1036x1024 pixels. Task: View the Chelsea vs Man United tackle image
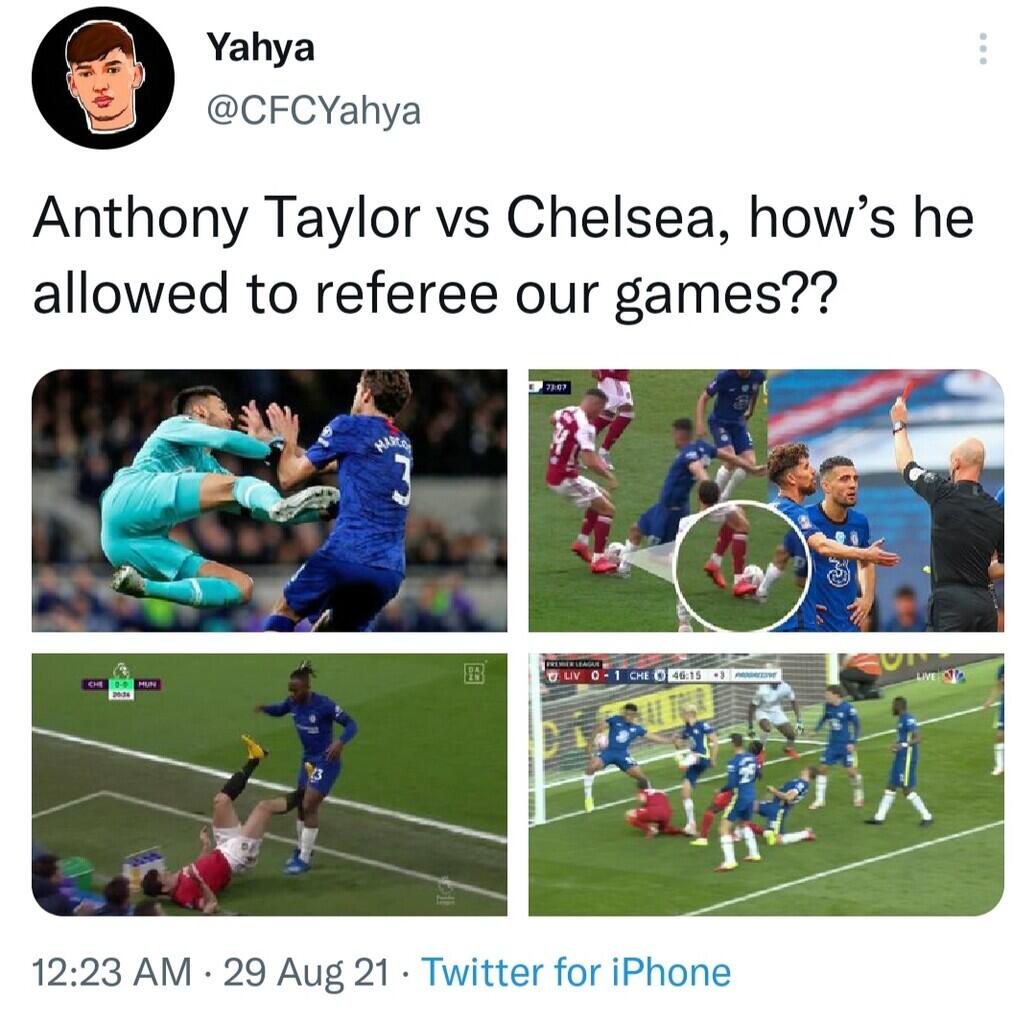pos(270,784)
